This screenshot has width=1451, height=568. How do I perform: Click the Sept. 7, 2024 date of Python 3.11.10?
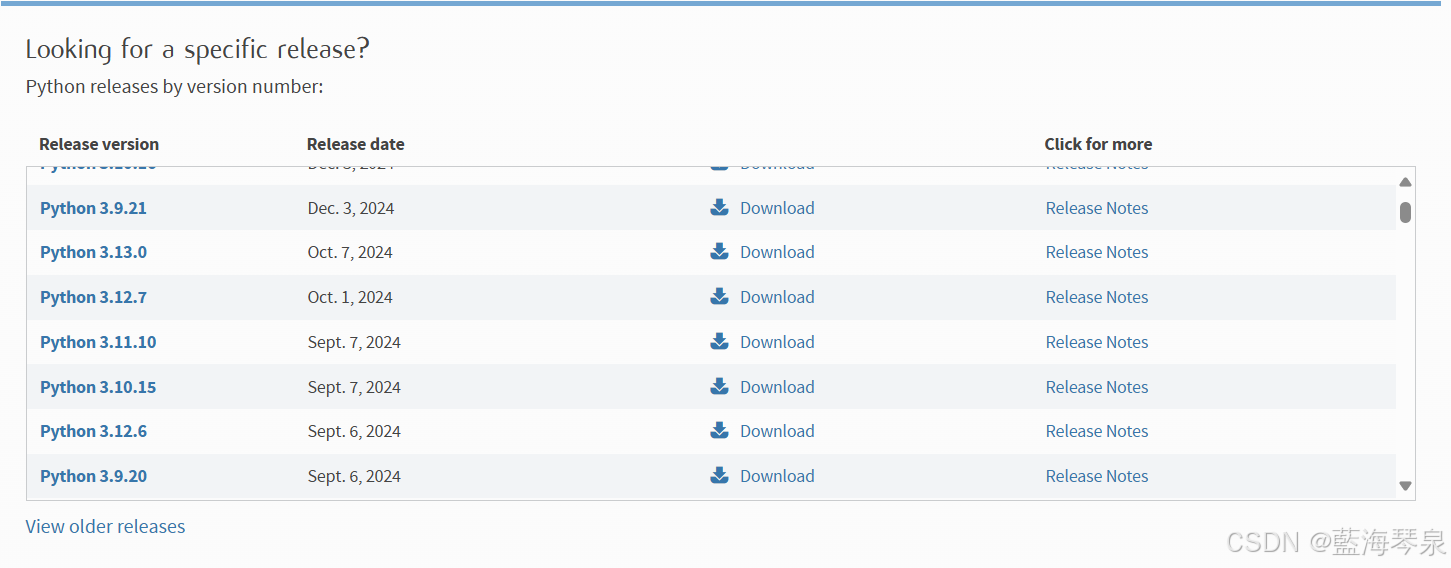pos(354,342)
